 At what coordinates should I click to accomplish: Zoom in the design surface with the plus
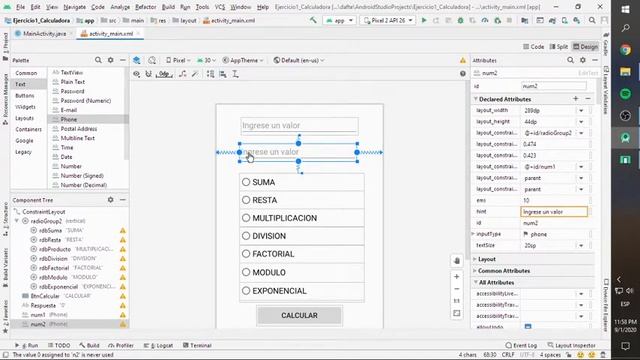click(x=457, y=277)
